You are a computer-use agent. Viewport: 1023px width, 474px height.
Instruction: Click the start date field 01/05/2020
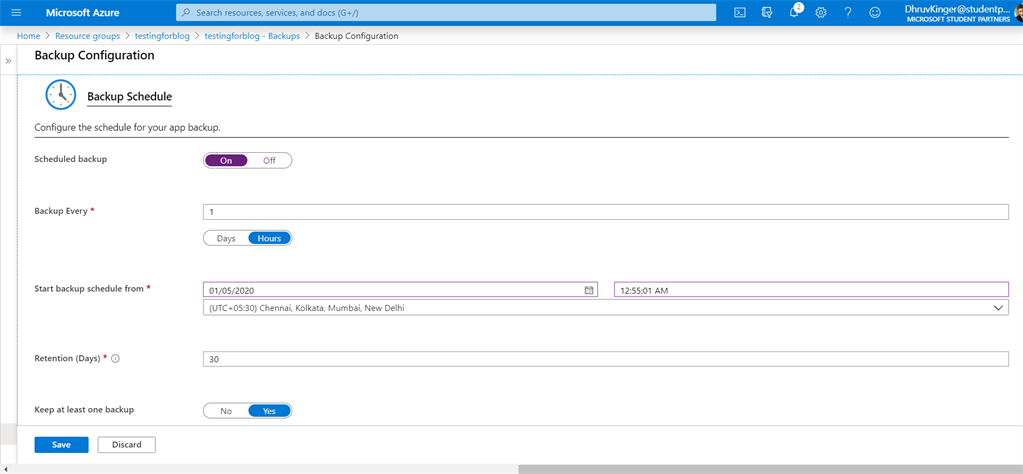pos(401,290)
